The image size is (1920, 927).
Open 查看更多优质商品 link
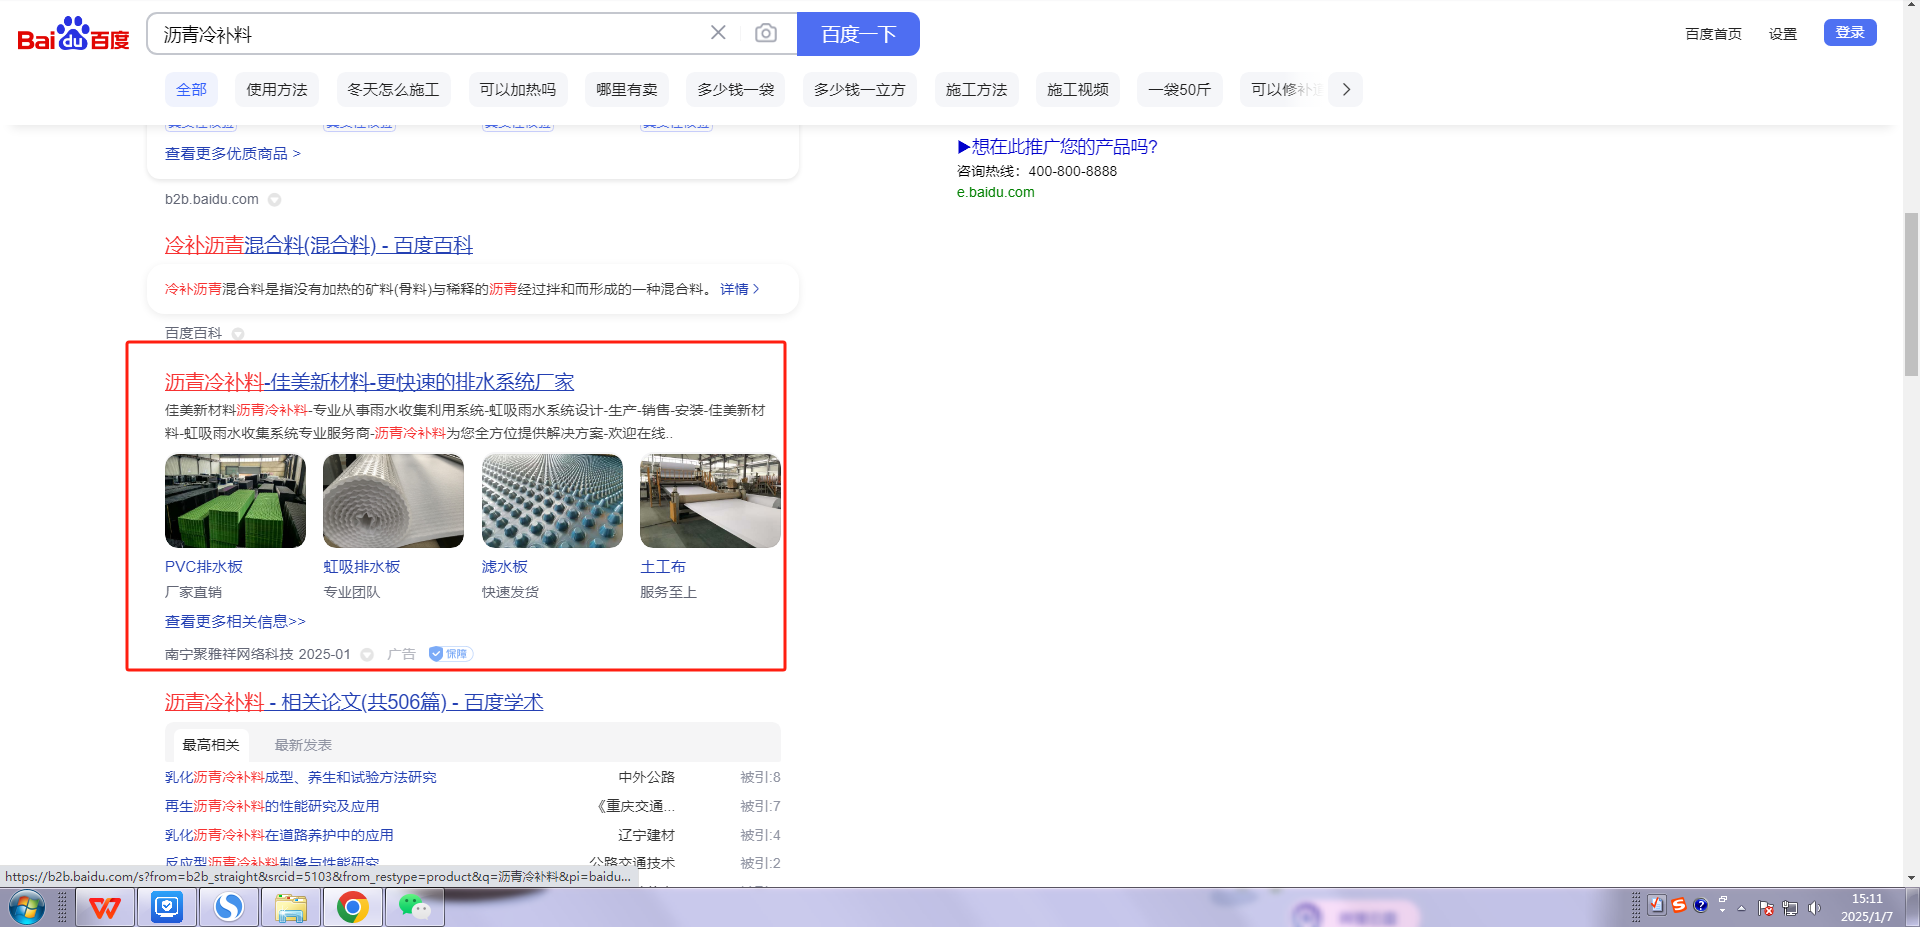pyautogui.click(x=233, y=154)
